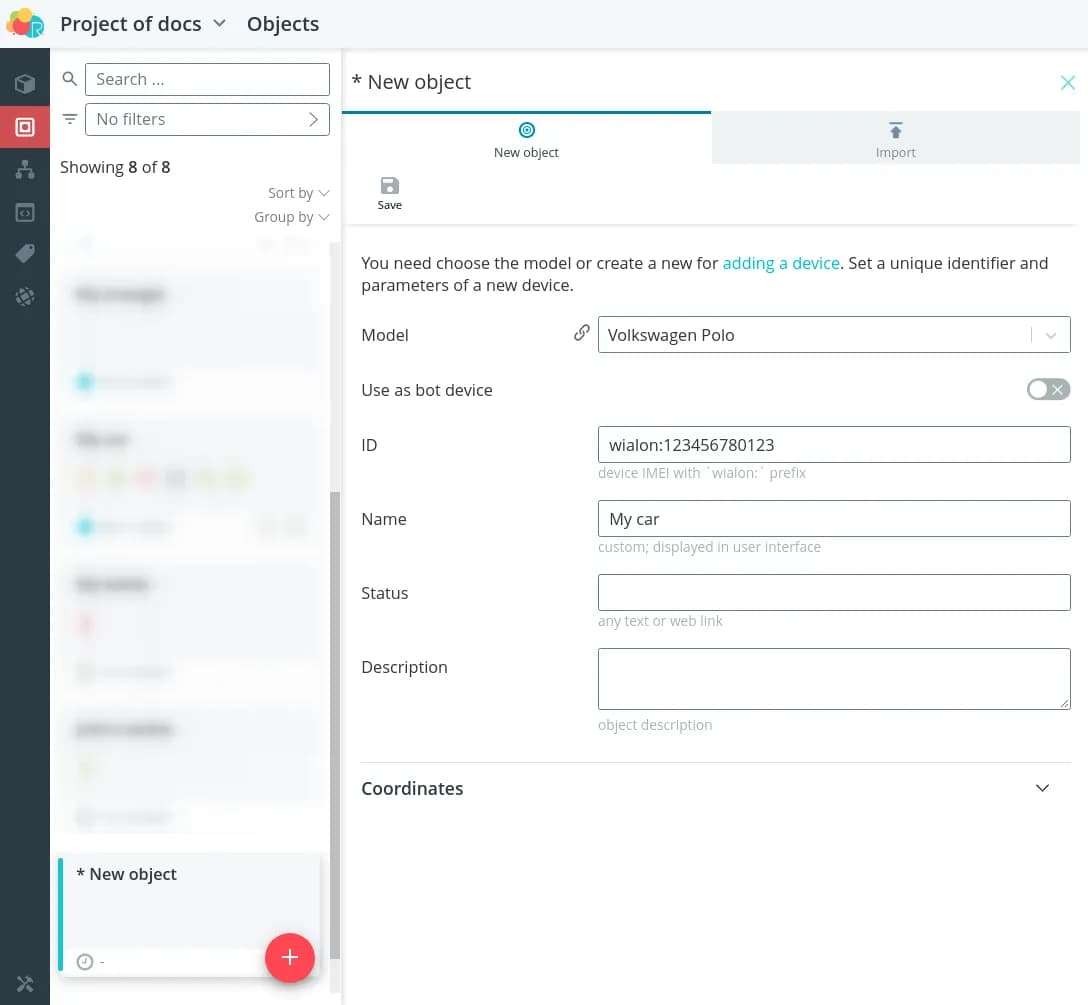The image size is (1088, 1005).
Task: Select the Objects icon in sidebar
Action: point(25,127)
